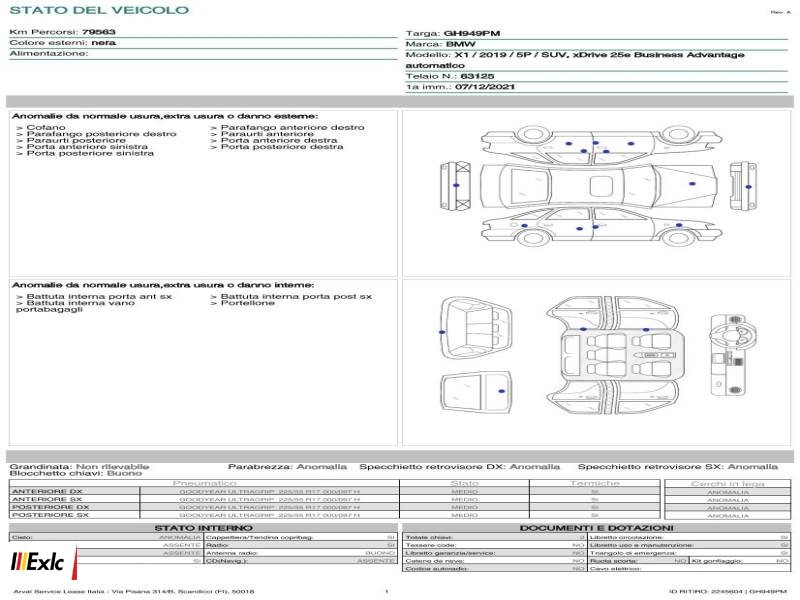Screen dimensions: 800x600
Task: Click the Antenna radio row
Action: [300, 553]
